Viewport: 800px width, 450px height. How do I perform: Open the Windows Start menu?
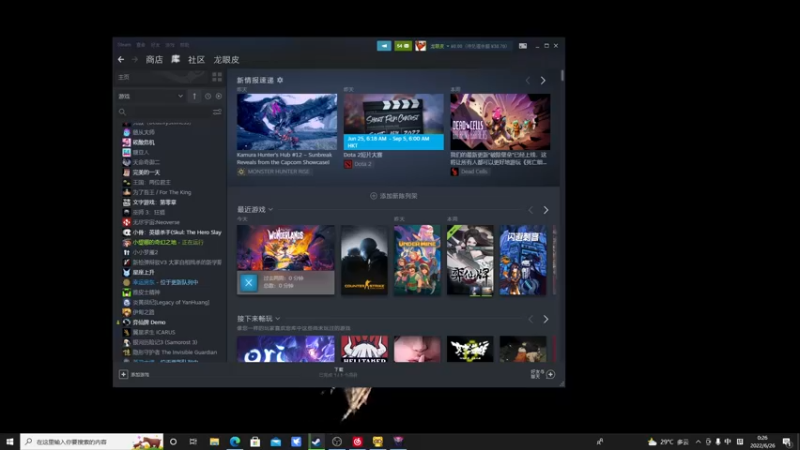pyautogui.click(x=10, y=442)
